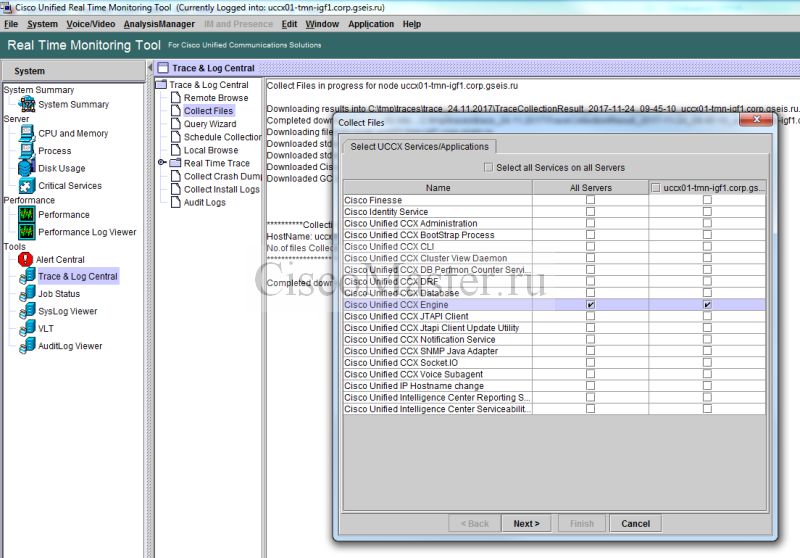The image size is (800, 558).
Task: Close the Collect Files dialog
Action: click(x=757, y=119)
